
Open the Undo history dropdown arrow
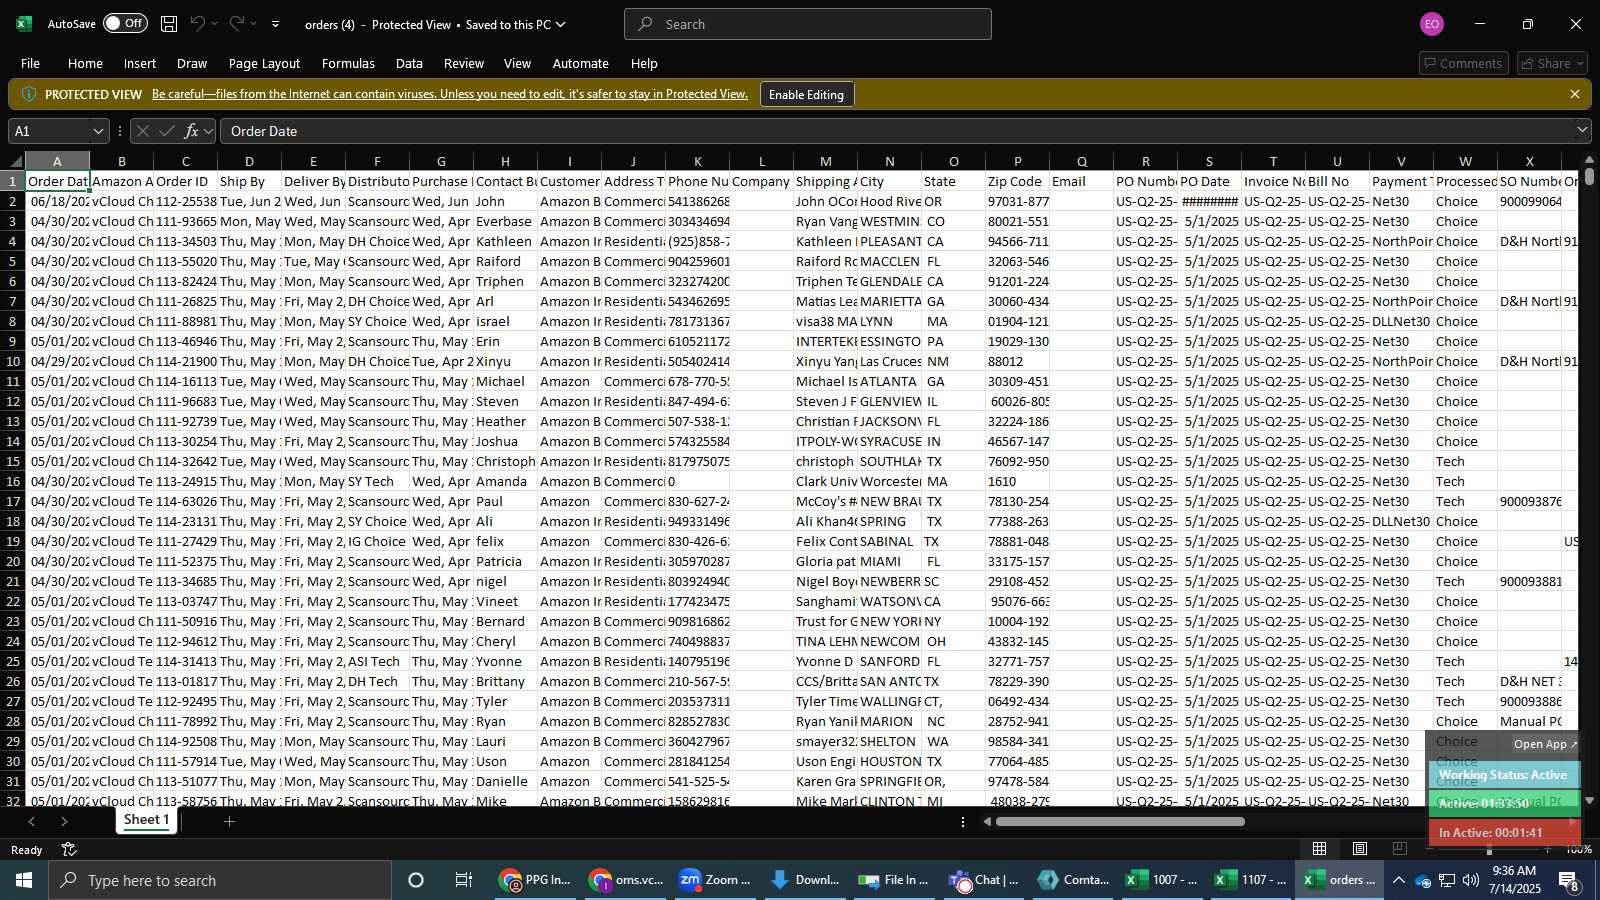(216, 24)
